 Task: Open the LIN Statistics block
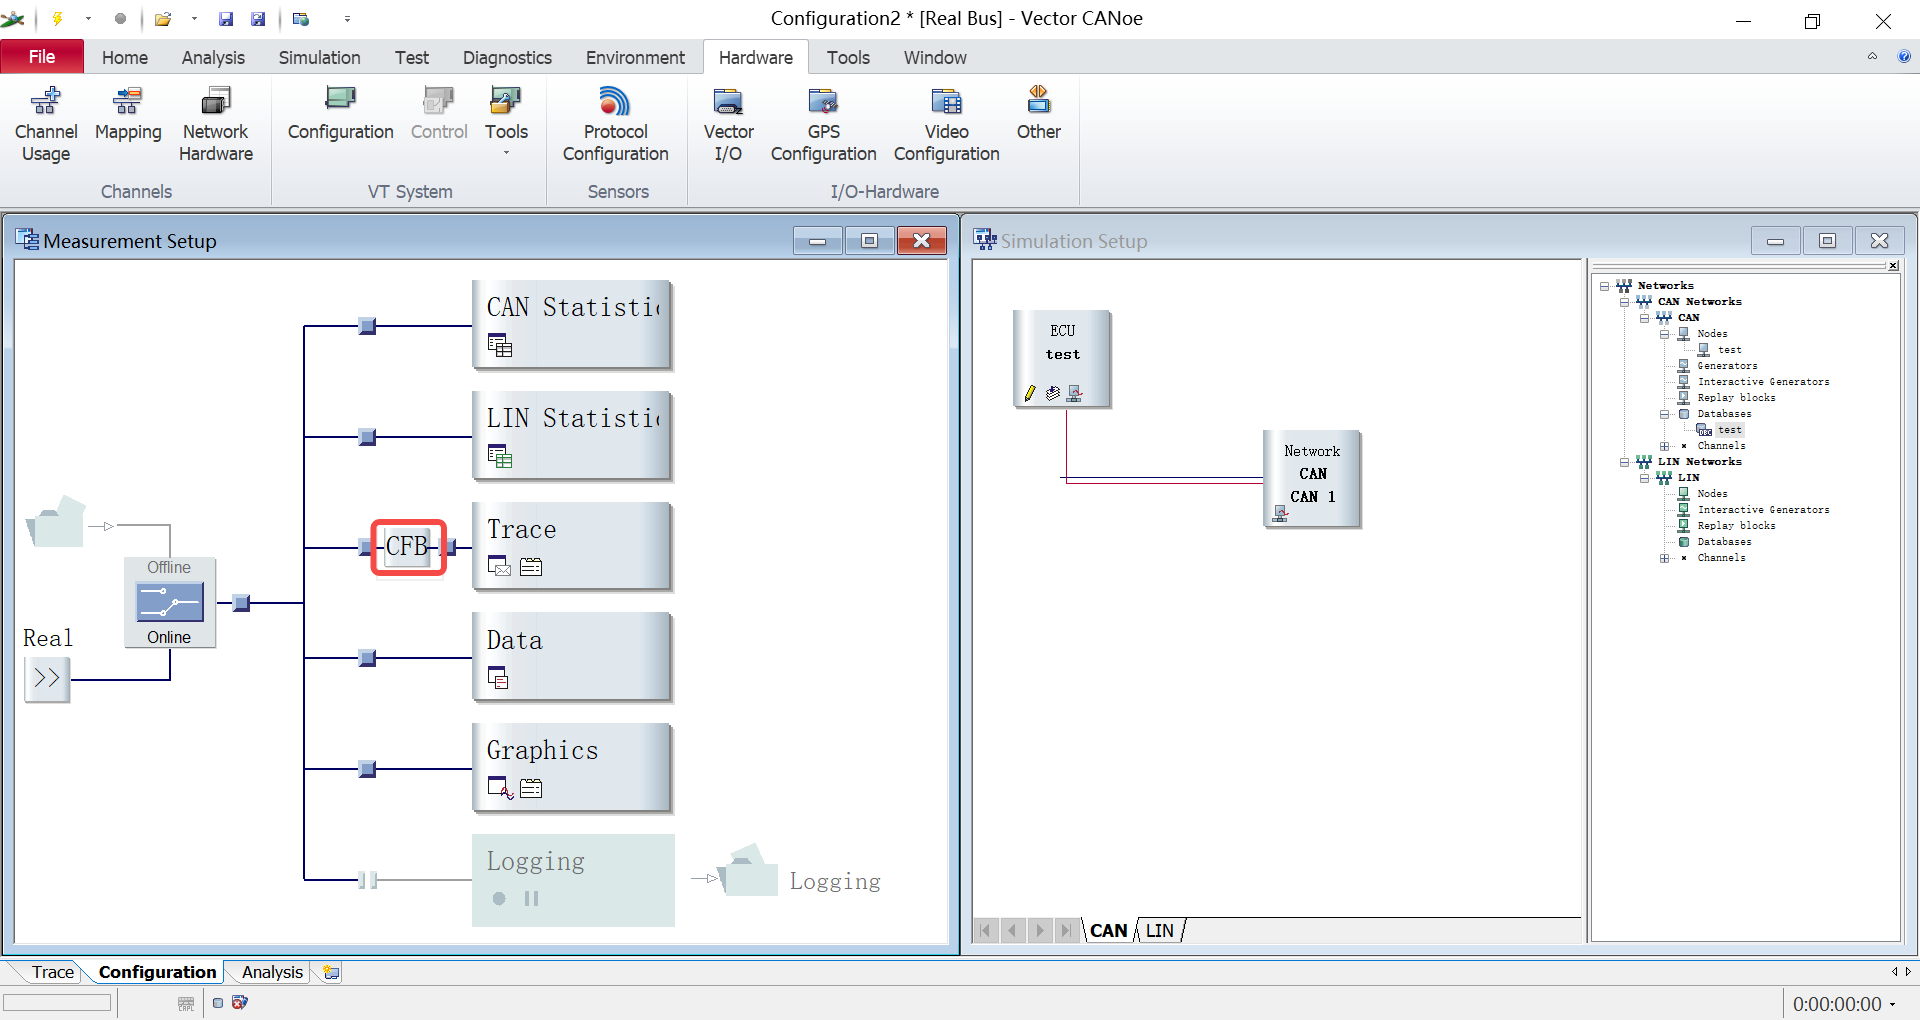pos(571,435)
